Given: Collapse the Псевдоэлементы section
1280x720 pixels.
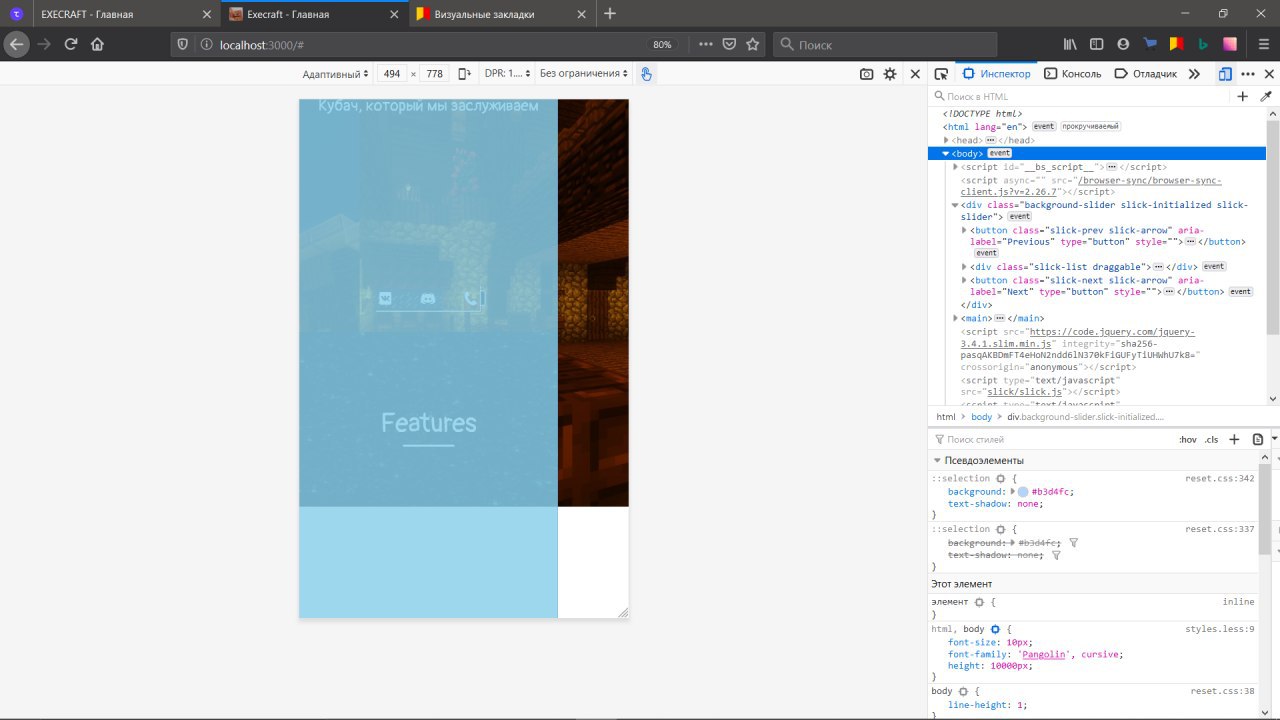Looking at the screenshot, I should click(937, 461).
